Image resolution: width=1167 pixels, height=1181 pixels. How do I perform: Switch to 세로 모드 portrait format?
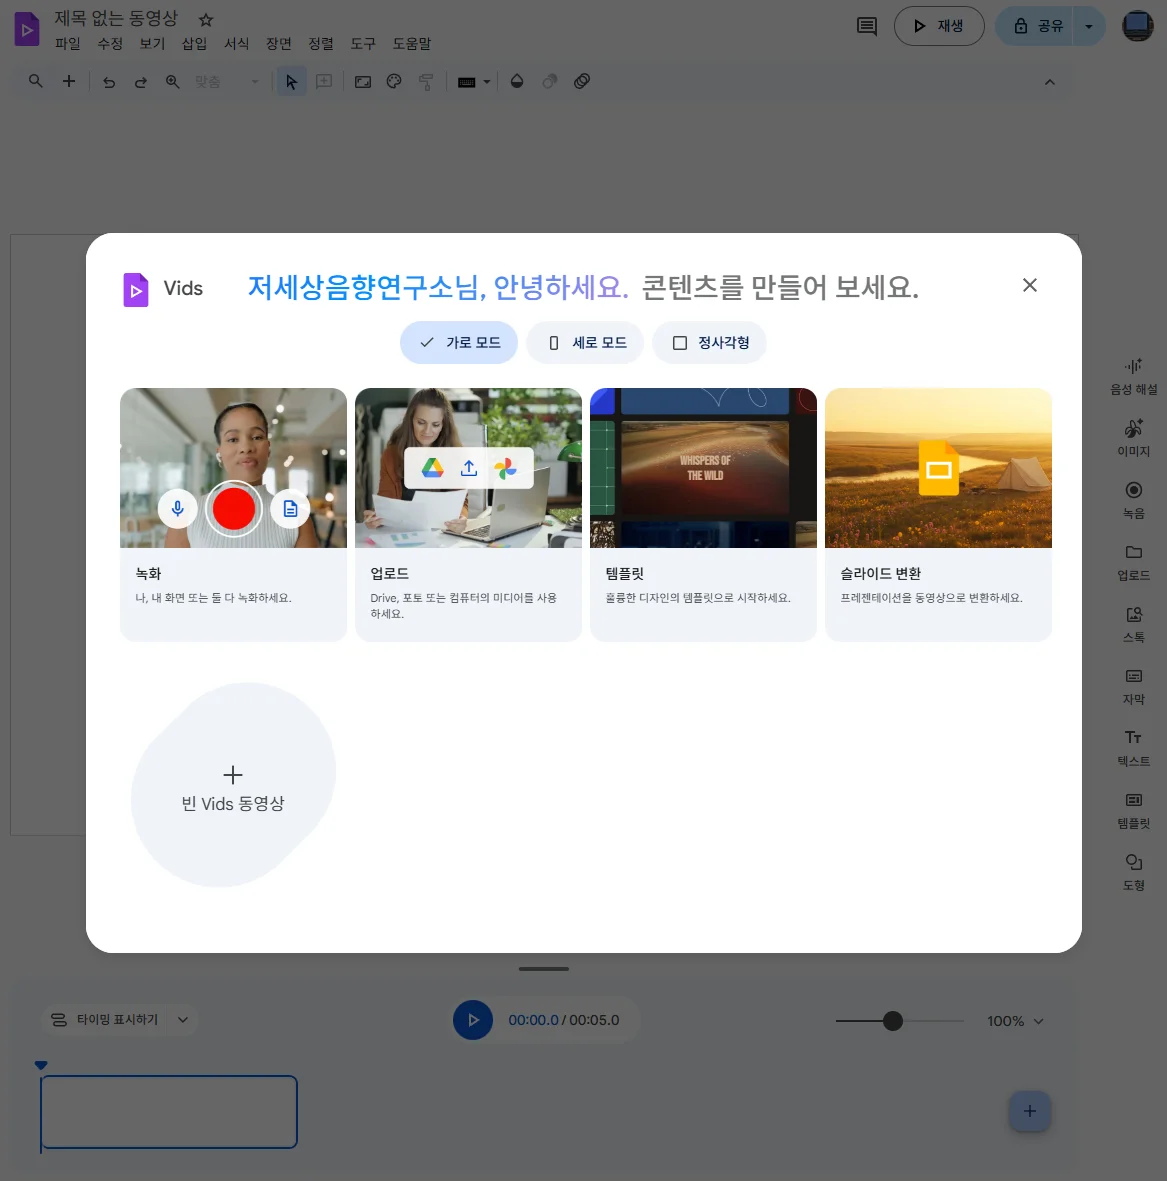tap(586, 342)
